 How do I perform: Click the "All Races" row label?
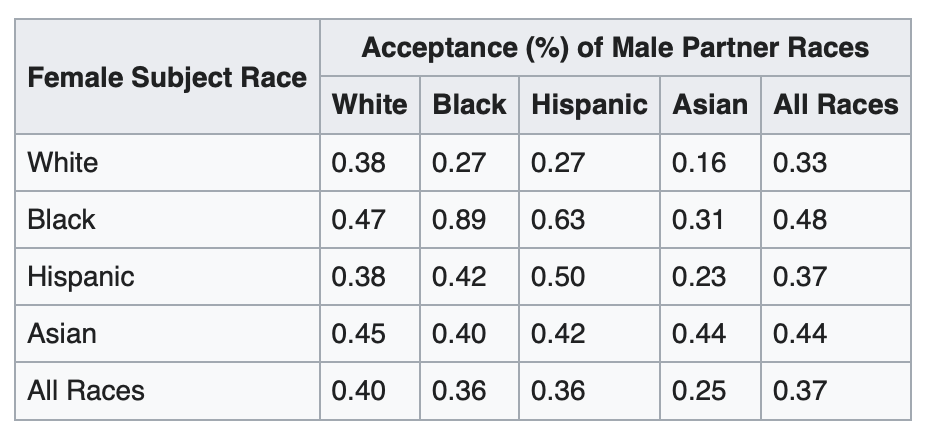pyautogui.click(x=86, y=390)
